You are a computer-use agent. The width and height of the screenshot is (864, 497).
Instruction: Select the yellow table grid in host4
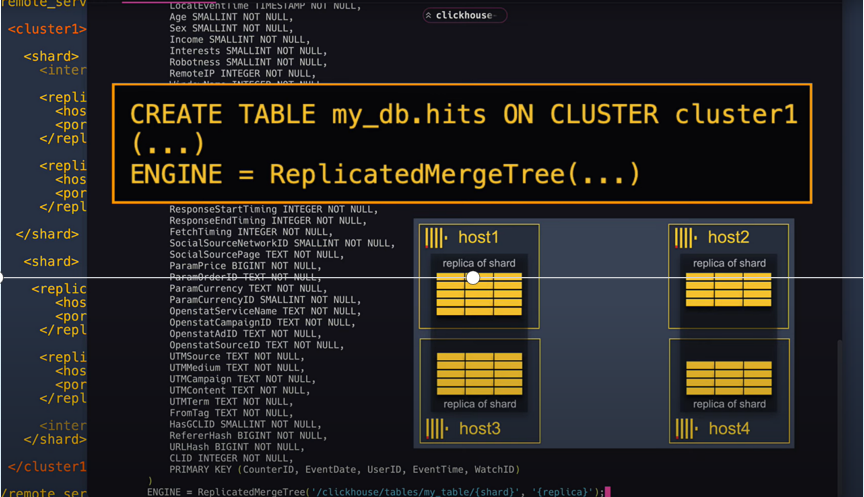(729, 378)
